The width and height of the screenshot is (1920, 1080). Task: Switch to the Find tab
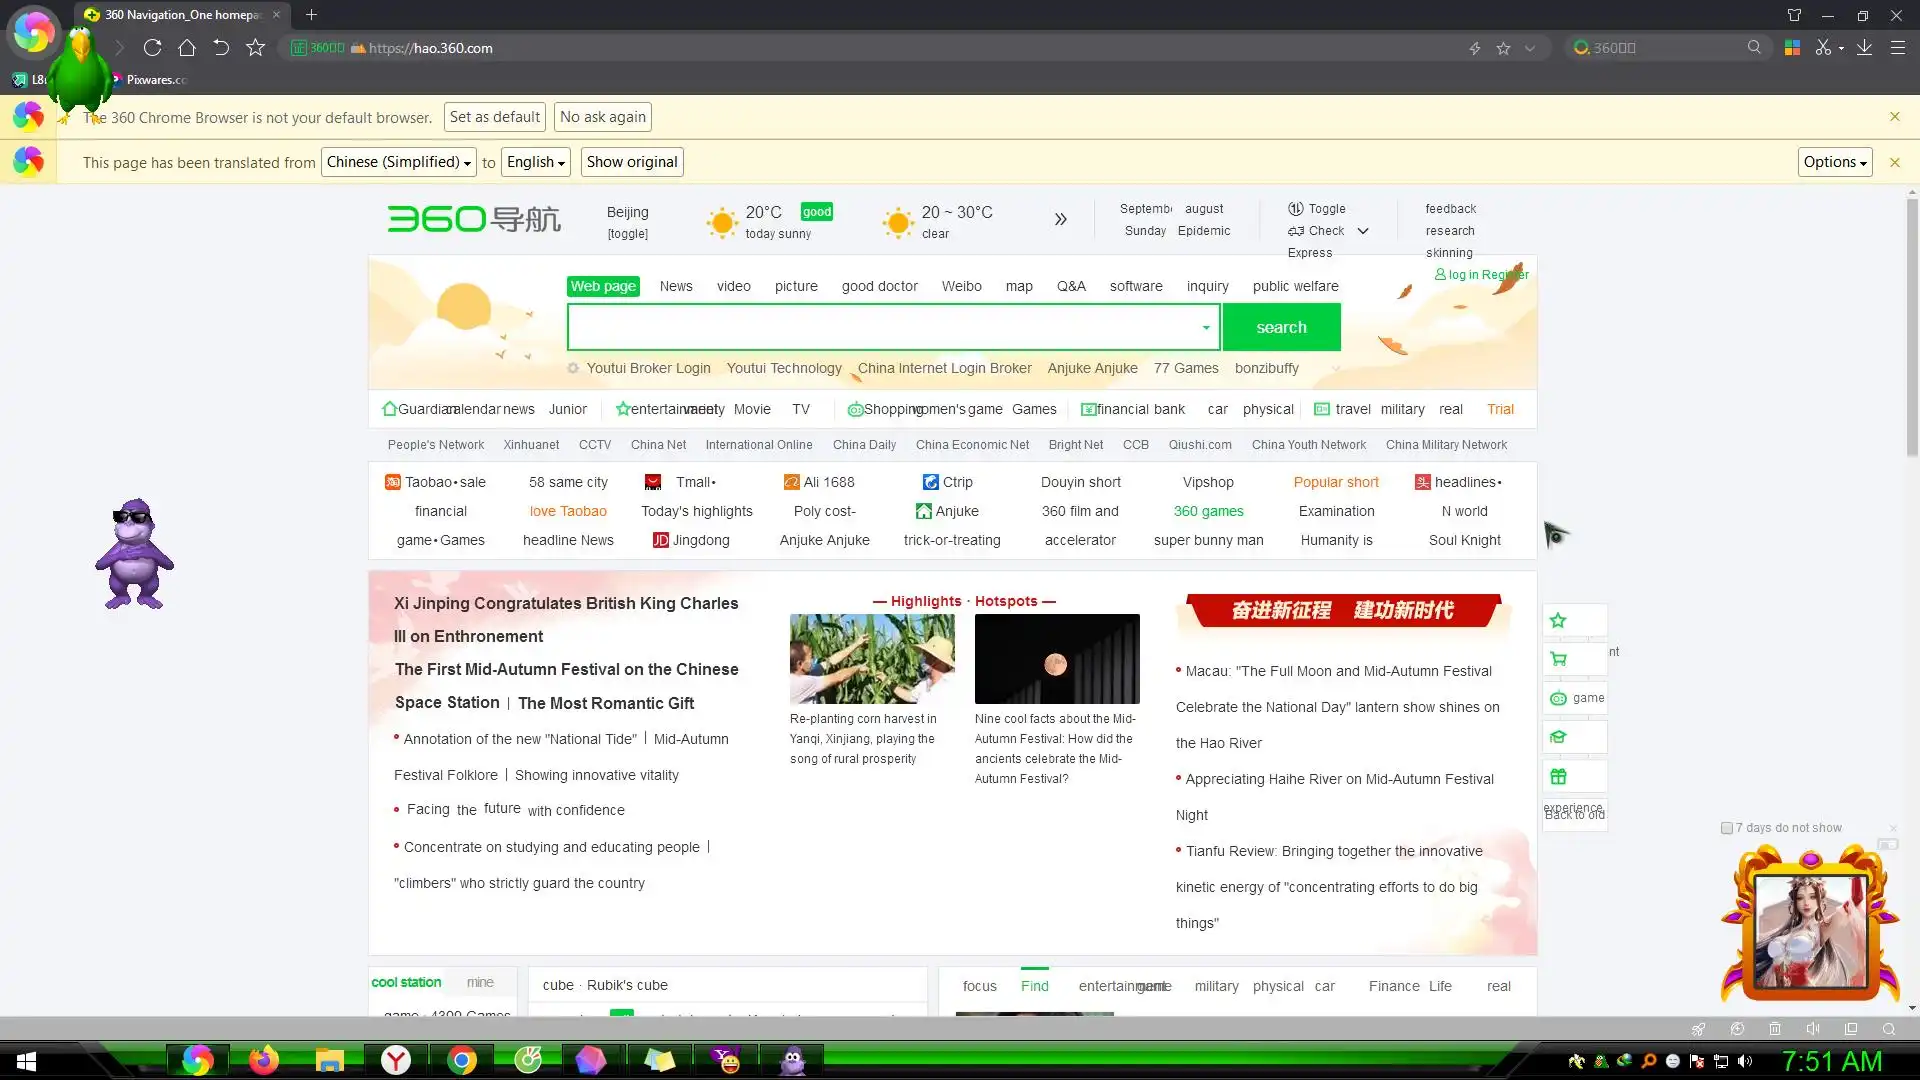(1034, 986)
